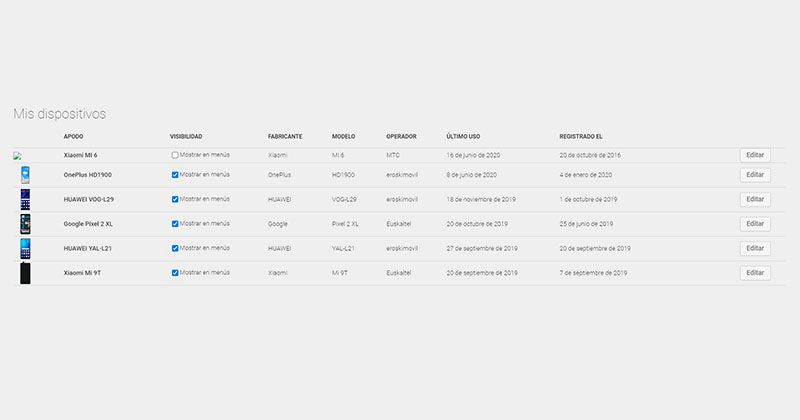
Task: Click the ÚLTIMO USO column header
Action: (x=463, y=137)
